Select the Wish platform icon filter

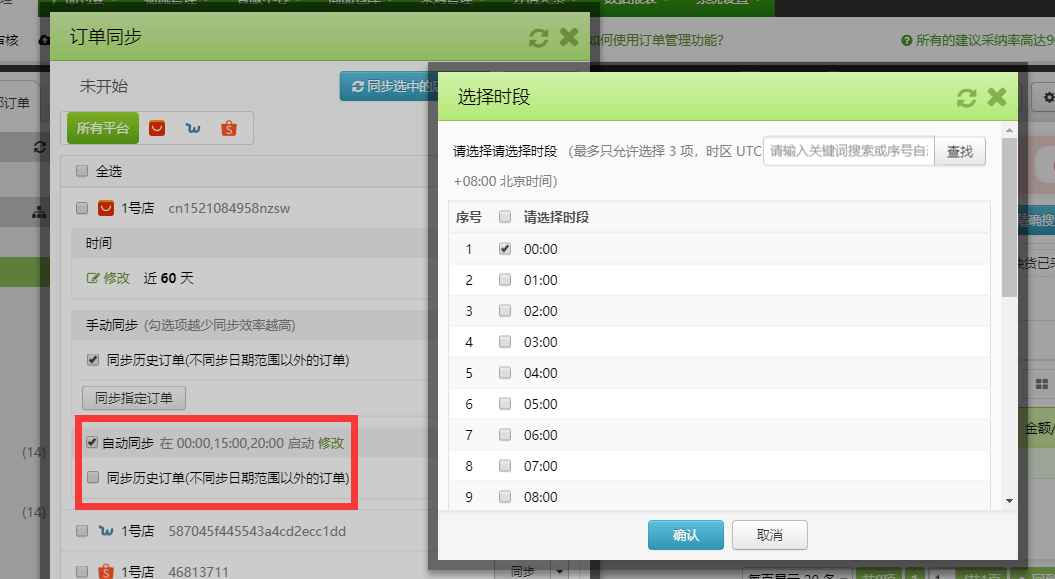click(193, 128)
